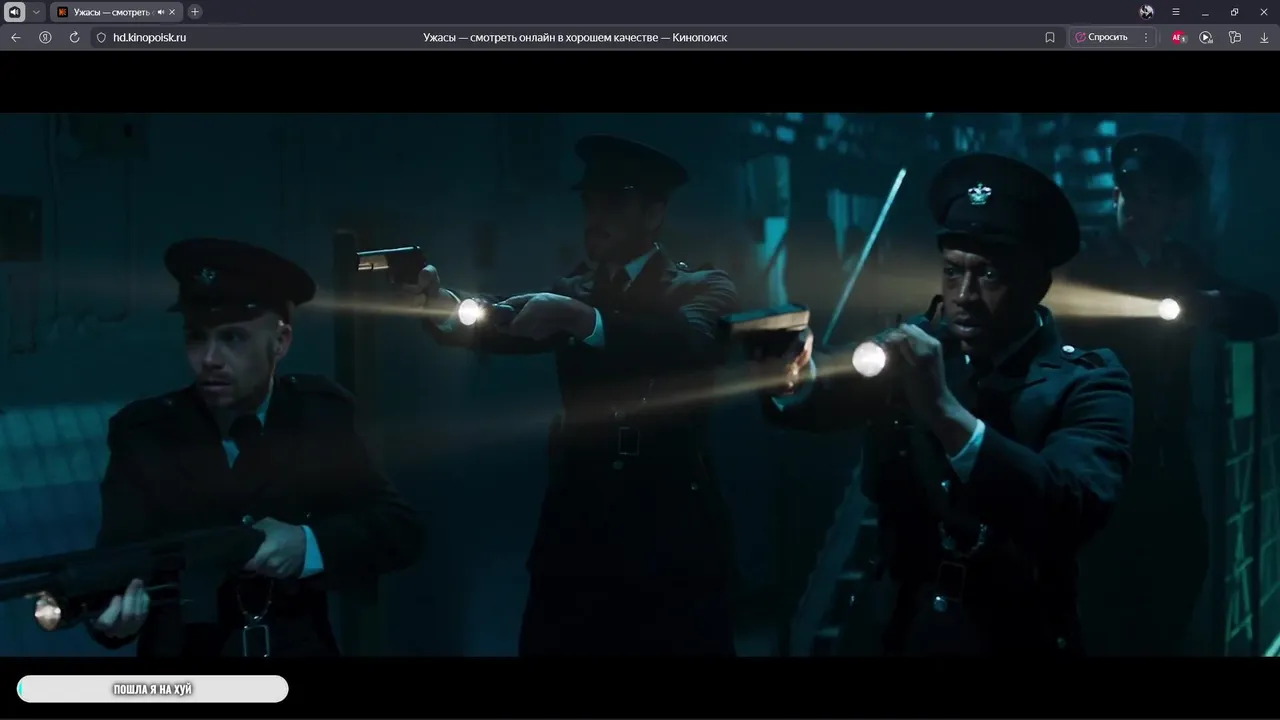Click the пошла я на хуй subtitle pill
This screenshot has width=1280, height=720.
153,689
